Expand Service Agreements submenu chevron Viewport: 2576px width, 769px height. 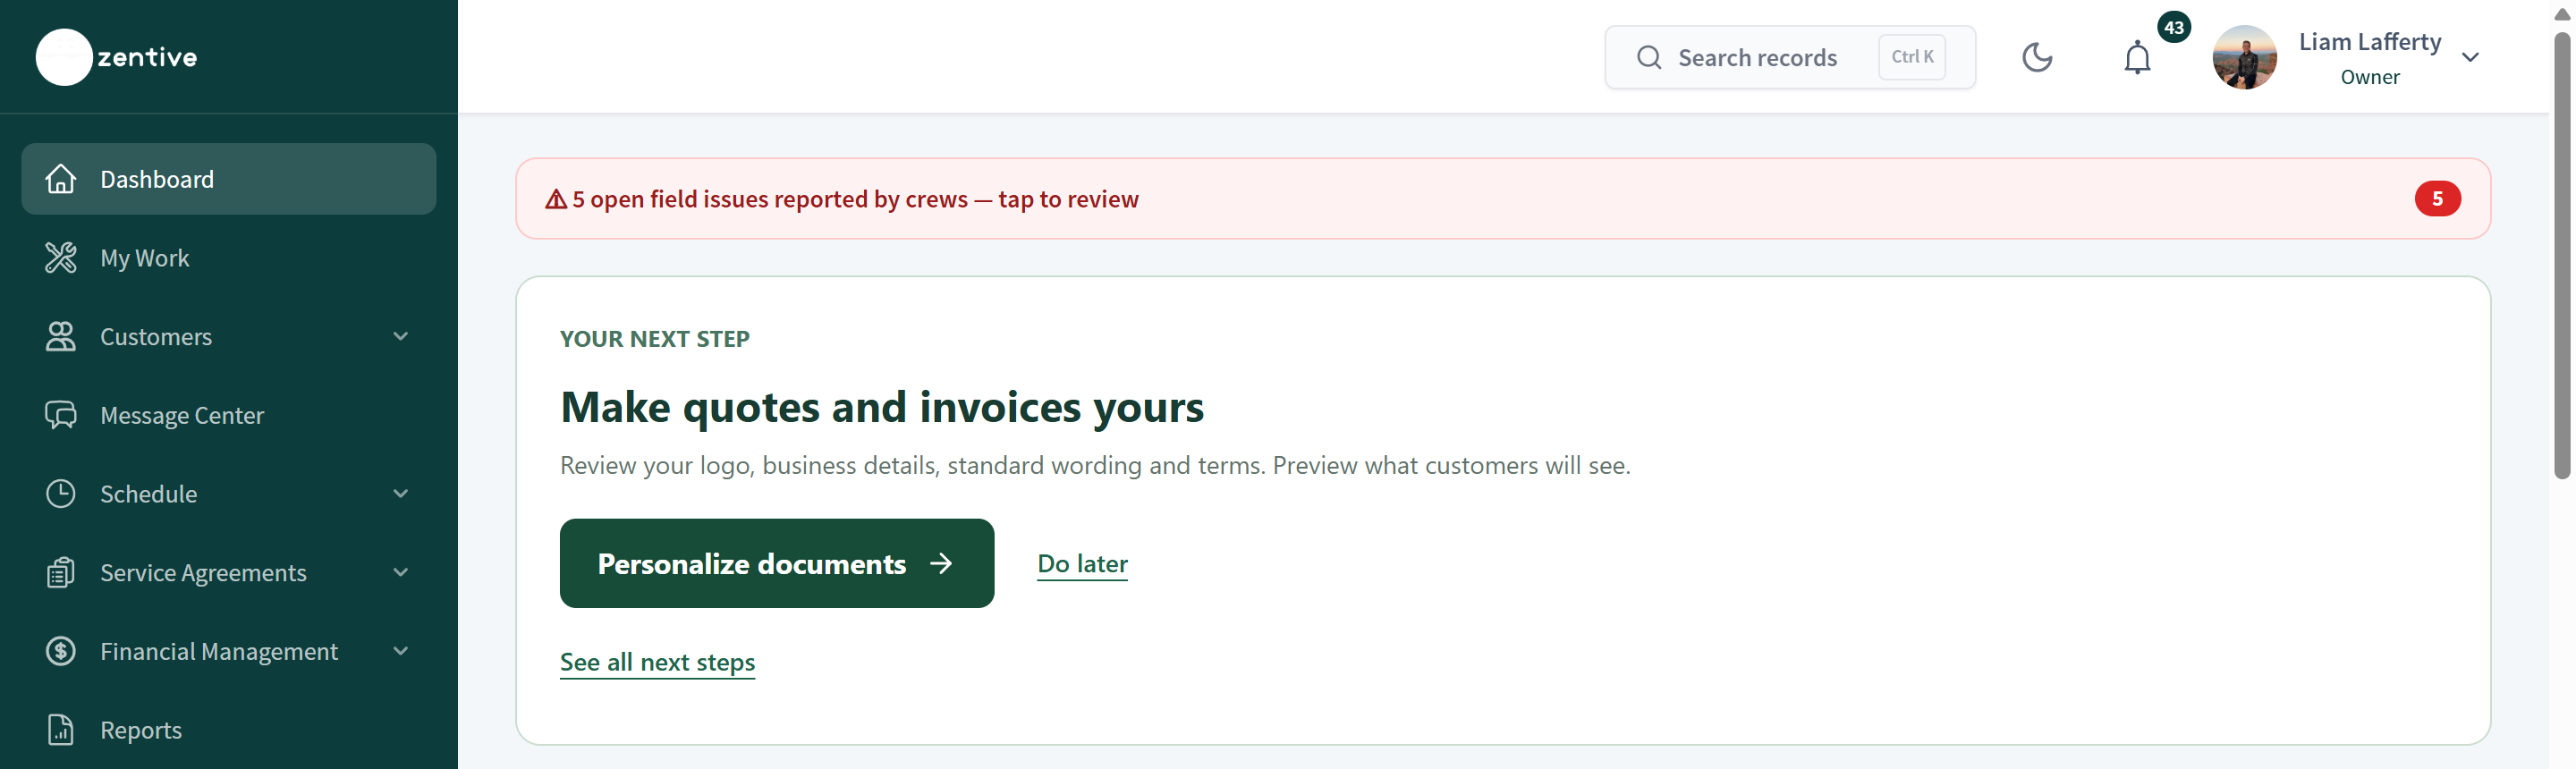(x=401, y=573)
